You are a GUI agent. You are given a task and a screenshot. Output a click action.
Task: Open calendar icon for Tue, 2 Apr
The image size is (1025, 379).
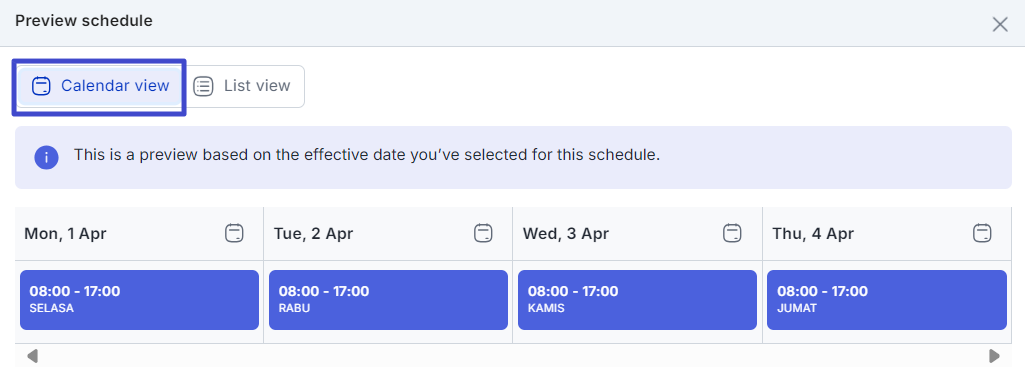(x=483, y=233)
